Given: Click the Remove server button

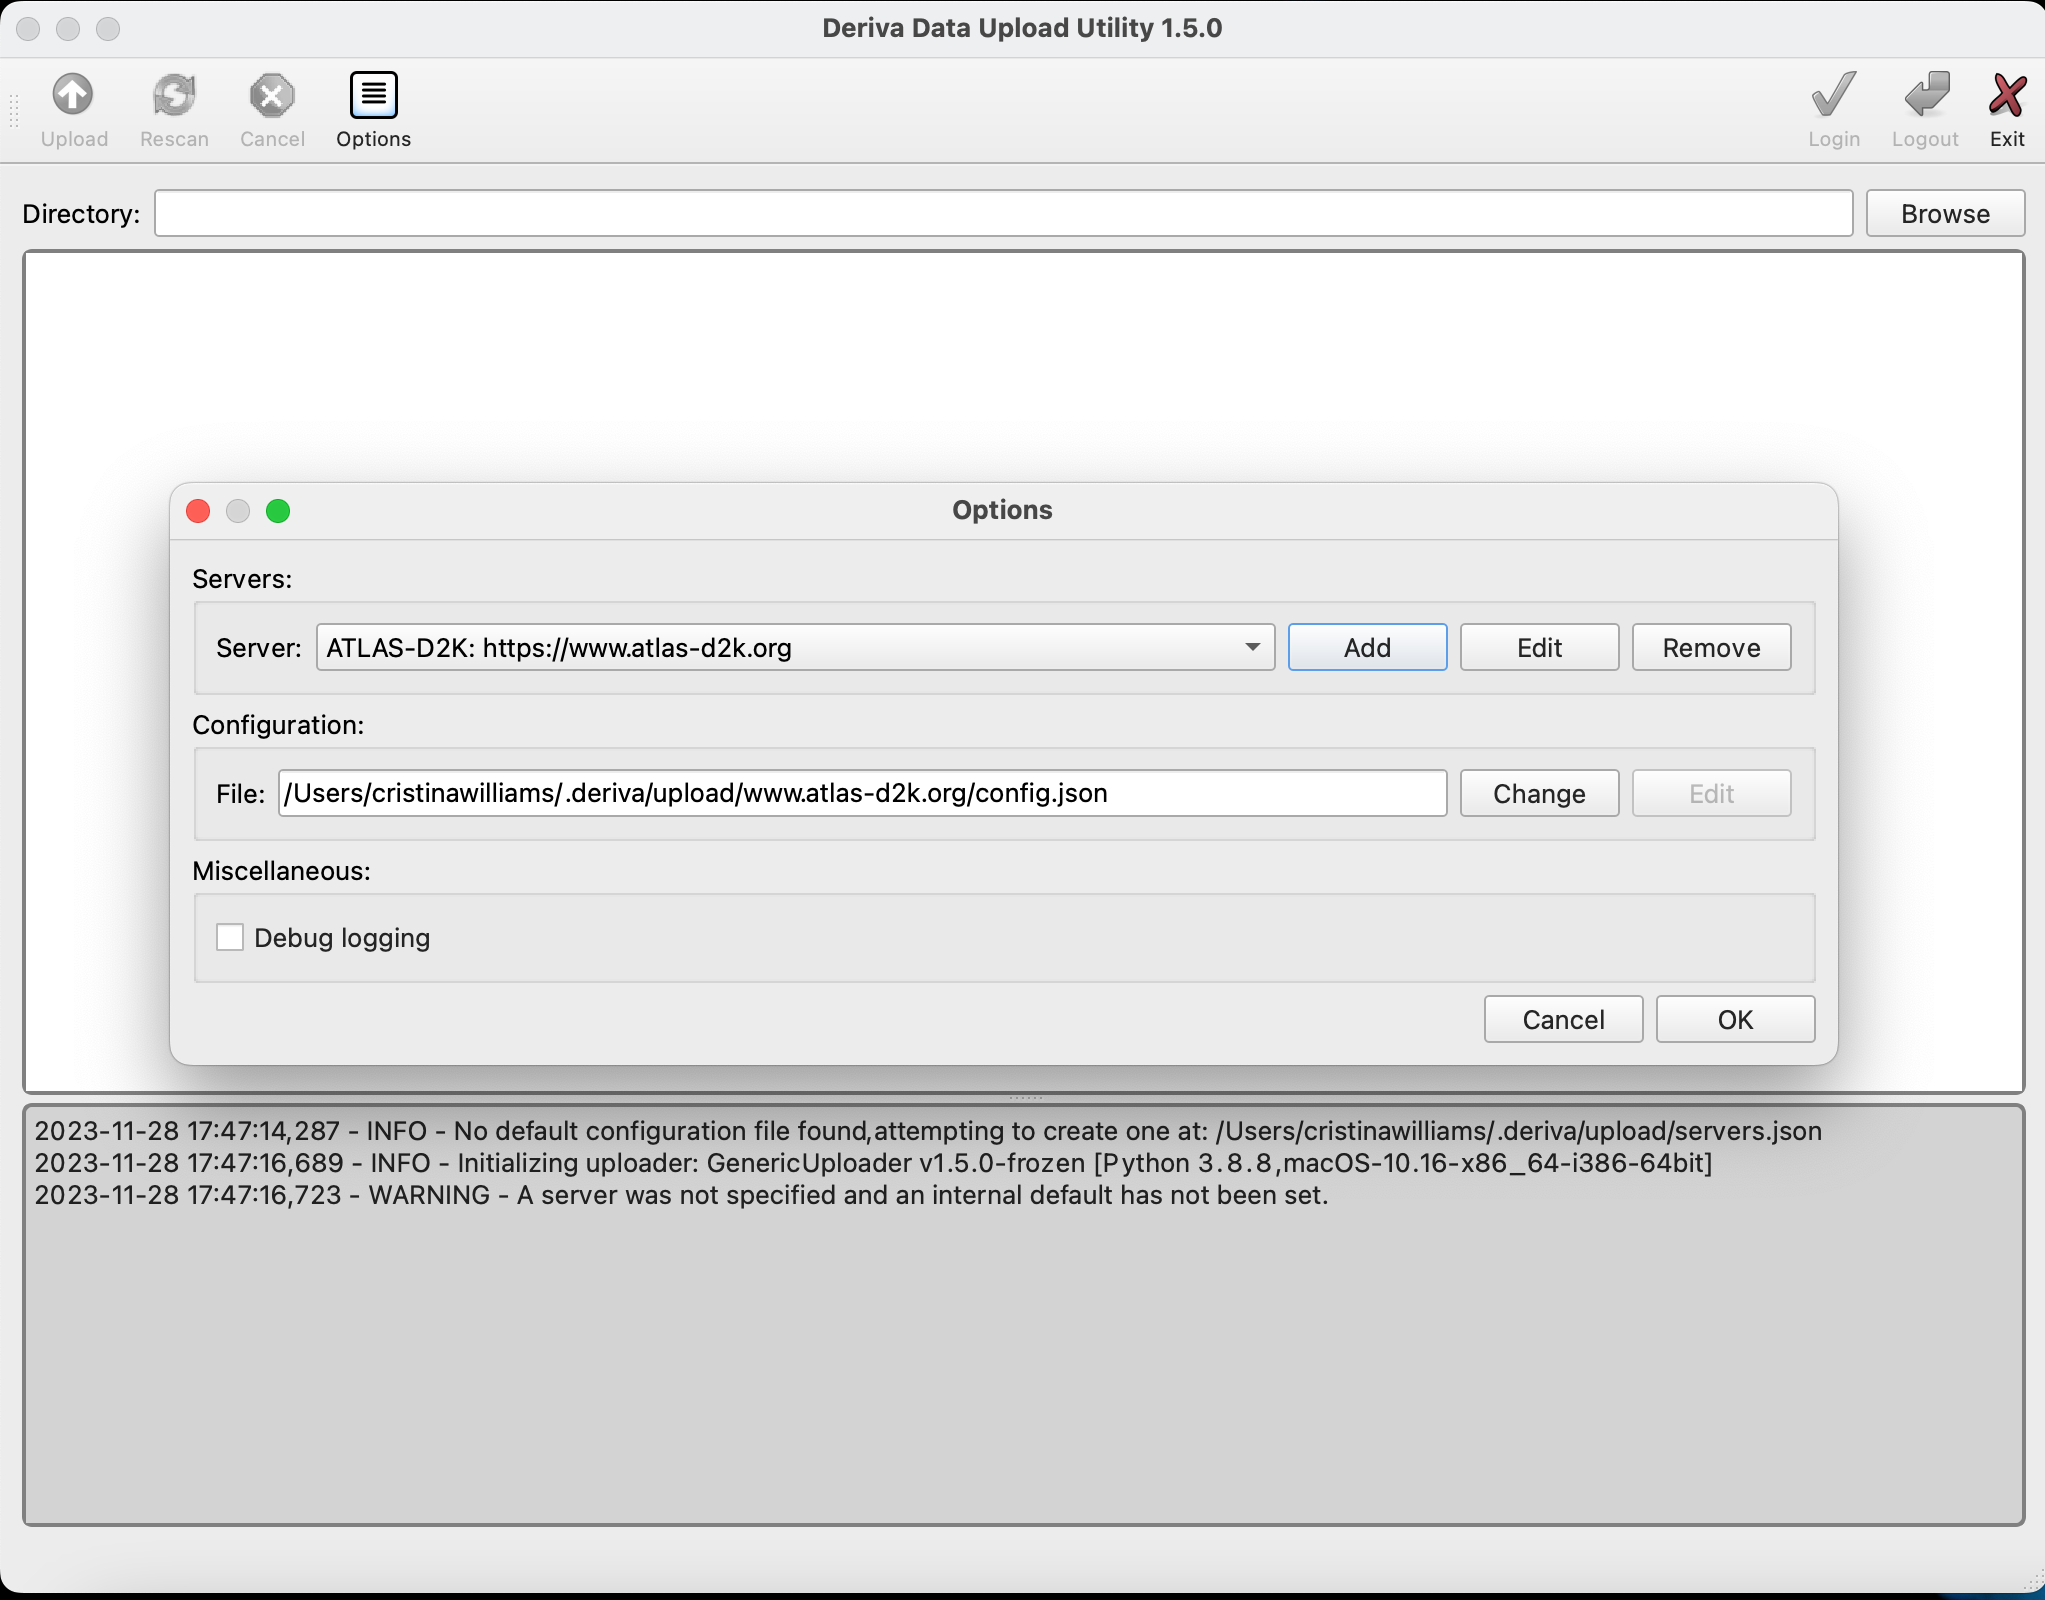Looking at the screenshot, I should pyautogui.click(x=1711, y=647).
